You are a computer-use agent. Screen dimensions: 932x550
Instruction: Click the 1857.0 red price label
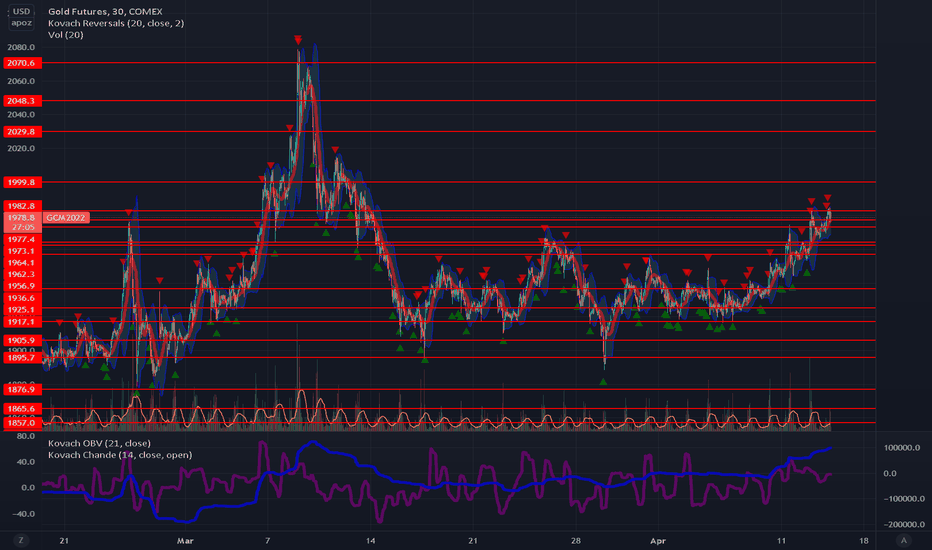click(x=21, y=423)
